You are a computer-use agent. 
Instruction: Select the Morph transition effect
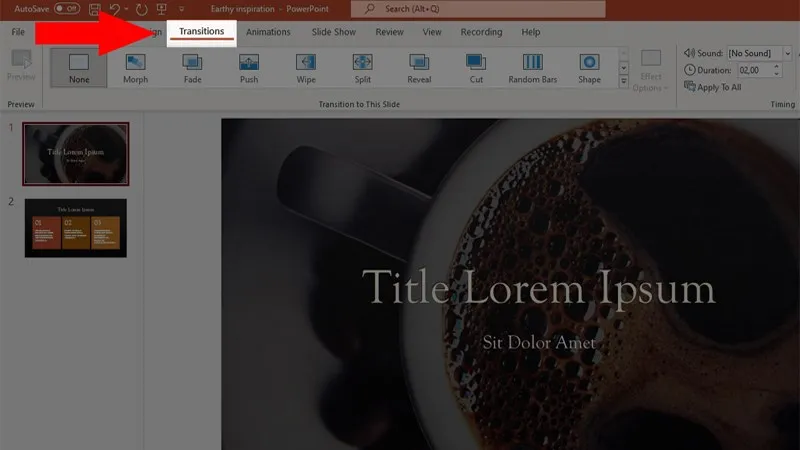click(x=135, y=67)
